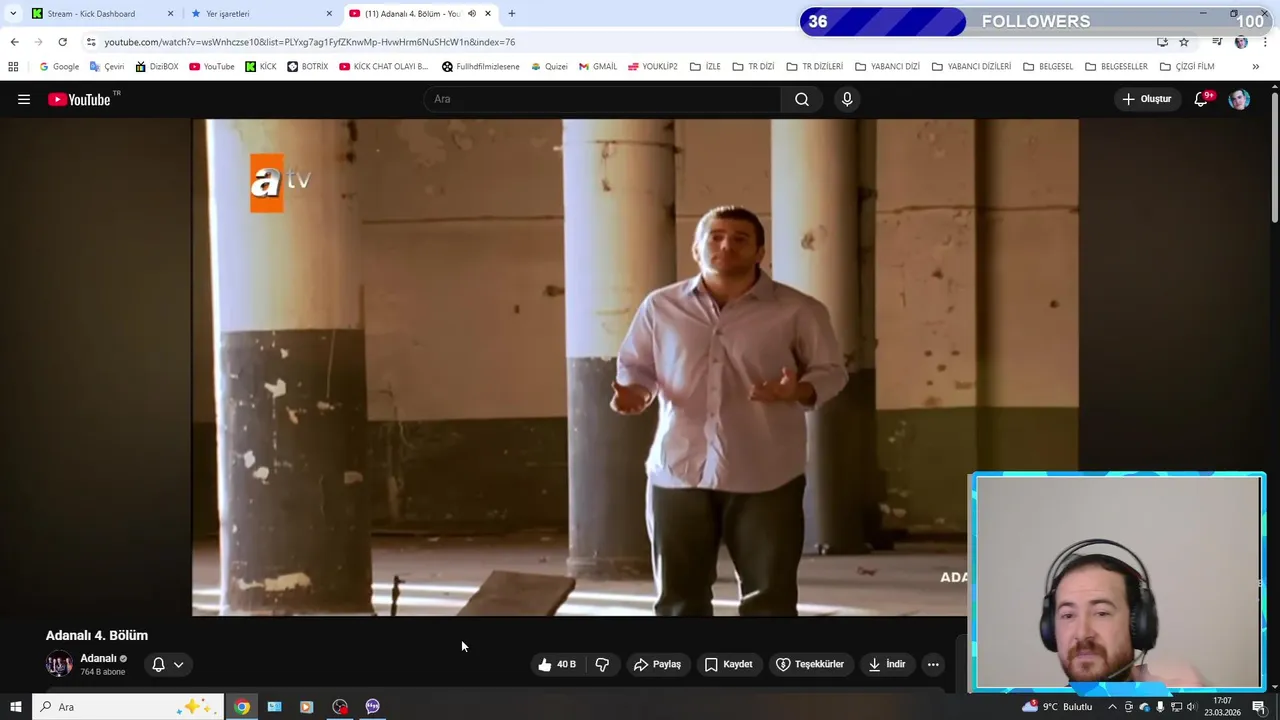This screenshot has width=1280, height=720.
Task: Open the Windows Start button
Action: coord(15,707)
